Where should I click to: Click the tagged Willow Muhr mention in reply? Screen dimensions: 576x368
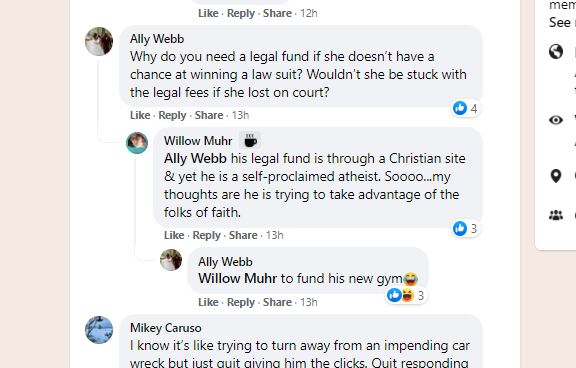[237, 278]
